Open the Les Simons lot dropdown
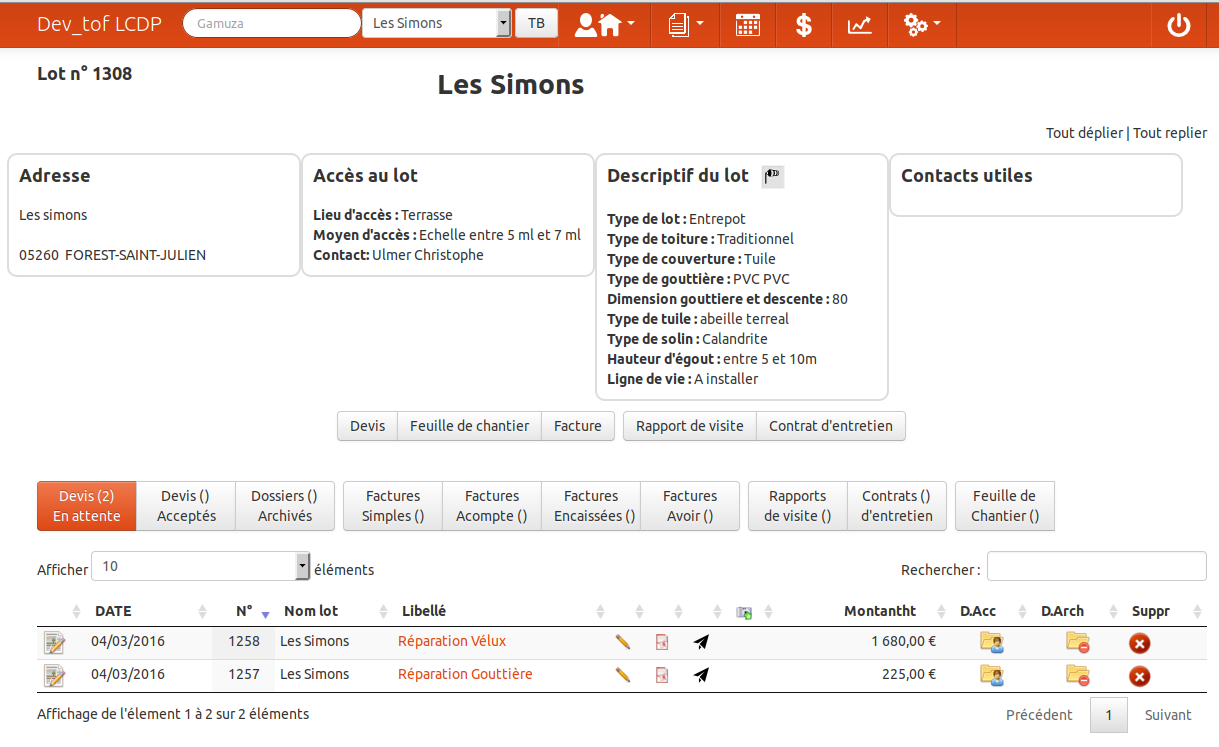 click(436, 23)
